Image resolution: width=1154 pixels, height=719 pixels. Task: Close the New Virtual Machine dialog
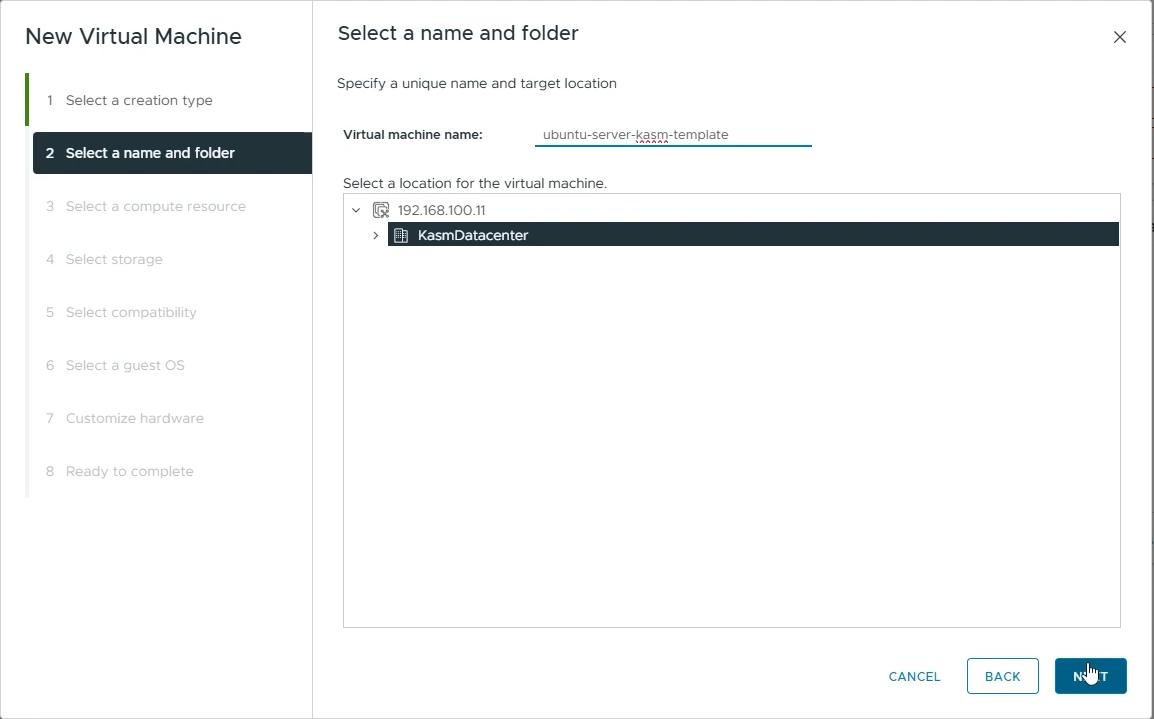click(x=1119, y=37)
